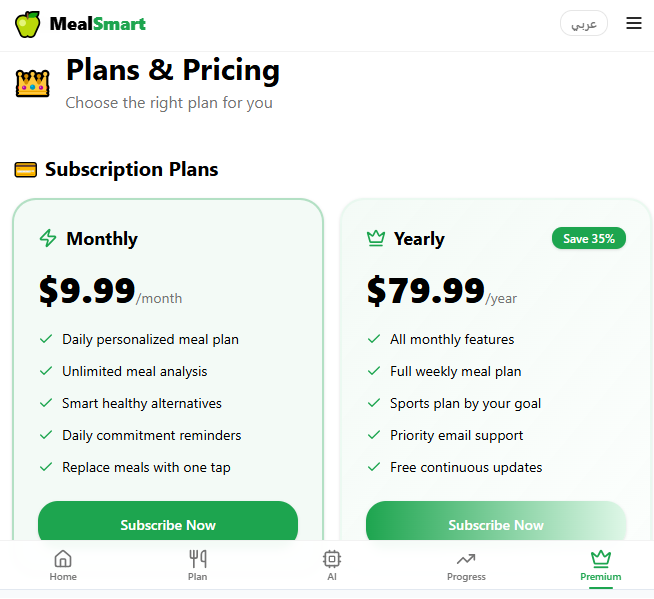Subscribe to the Monthly plan
The image size is (654, 599).
168,524
